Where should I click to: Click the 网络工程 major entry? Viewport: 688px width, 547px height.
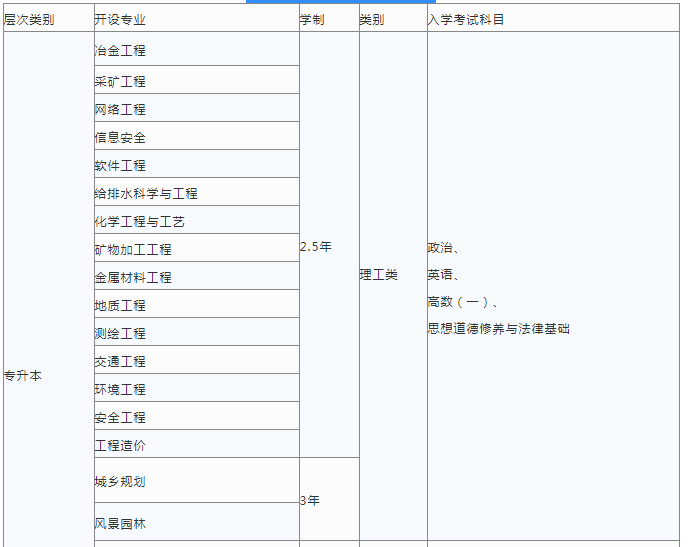[120, 109]
